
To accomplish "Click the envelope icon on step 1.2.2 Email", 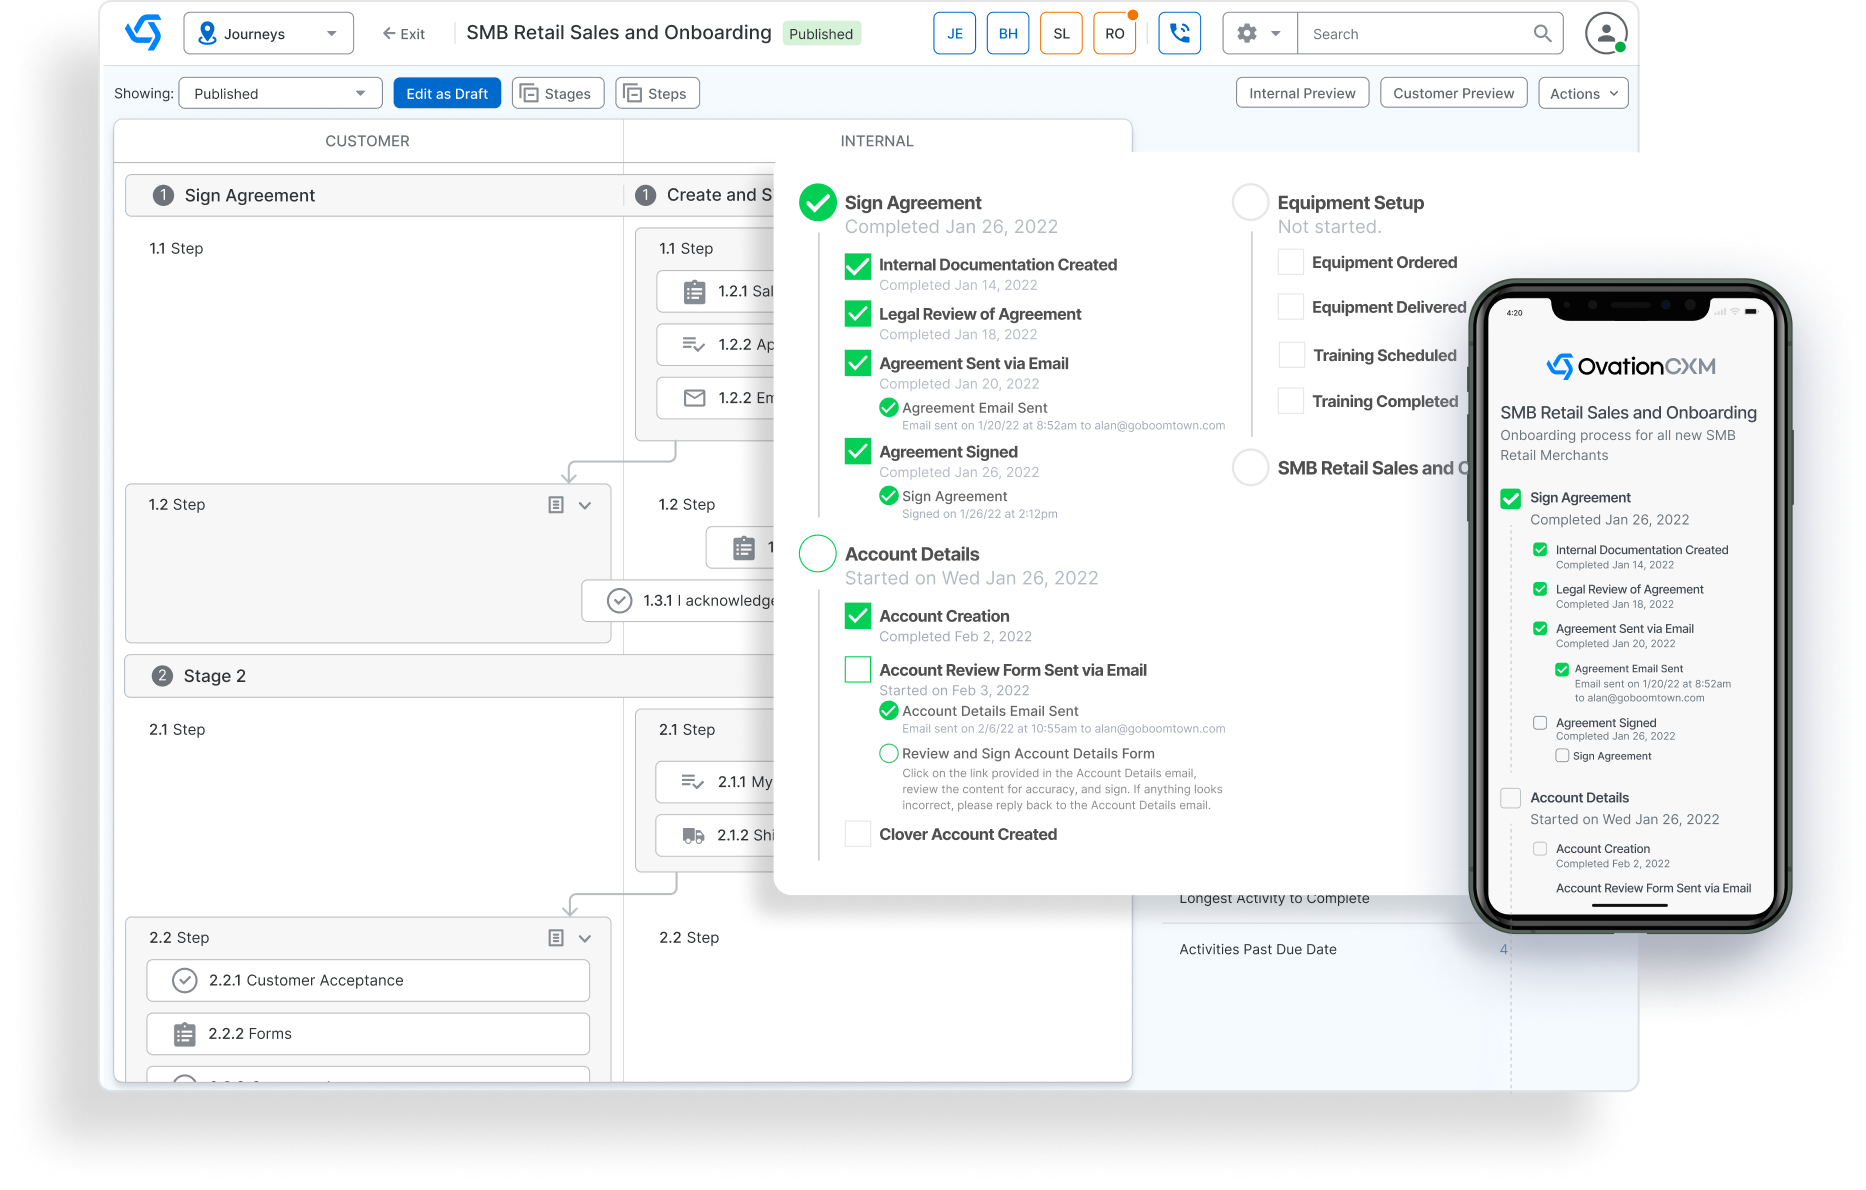I will click(x=694, y=397).
